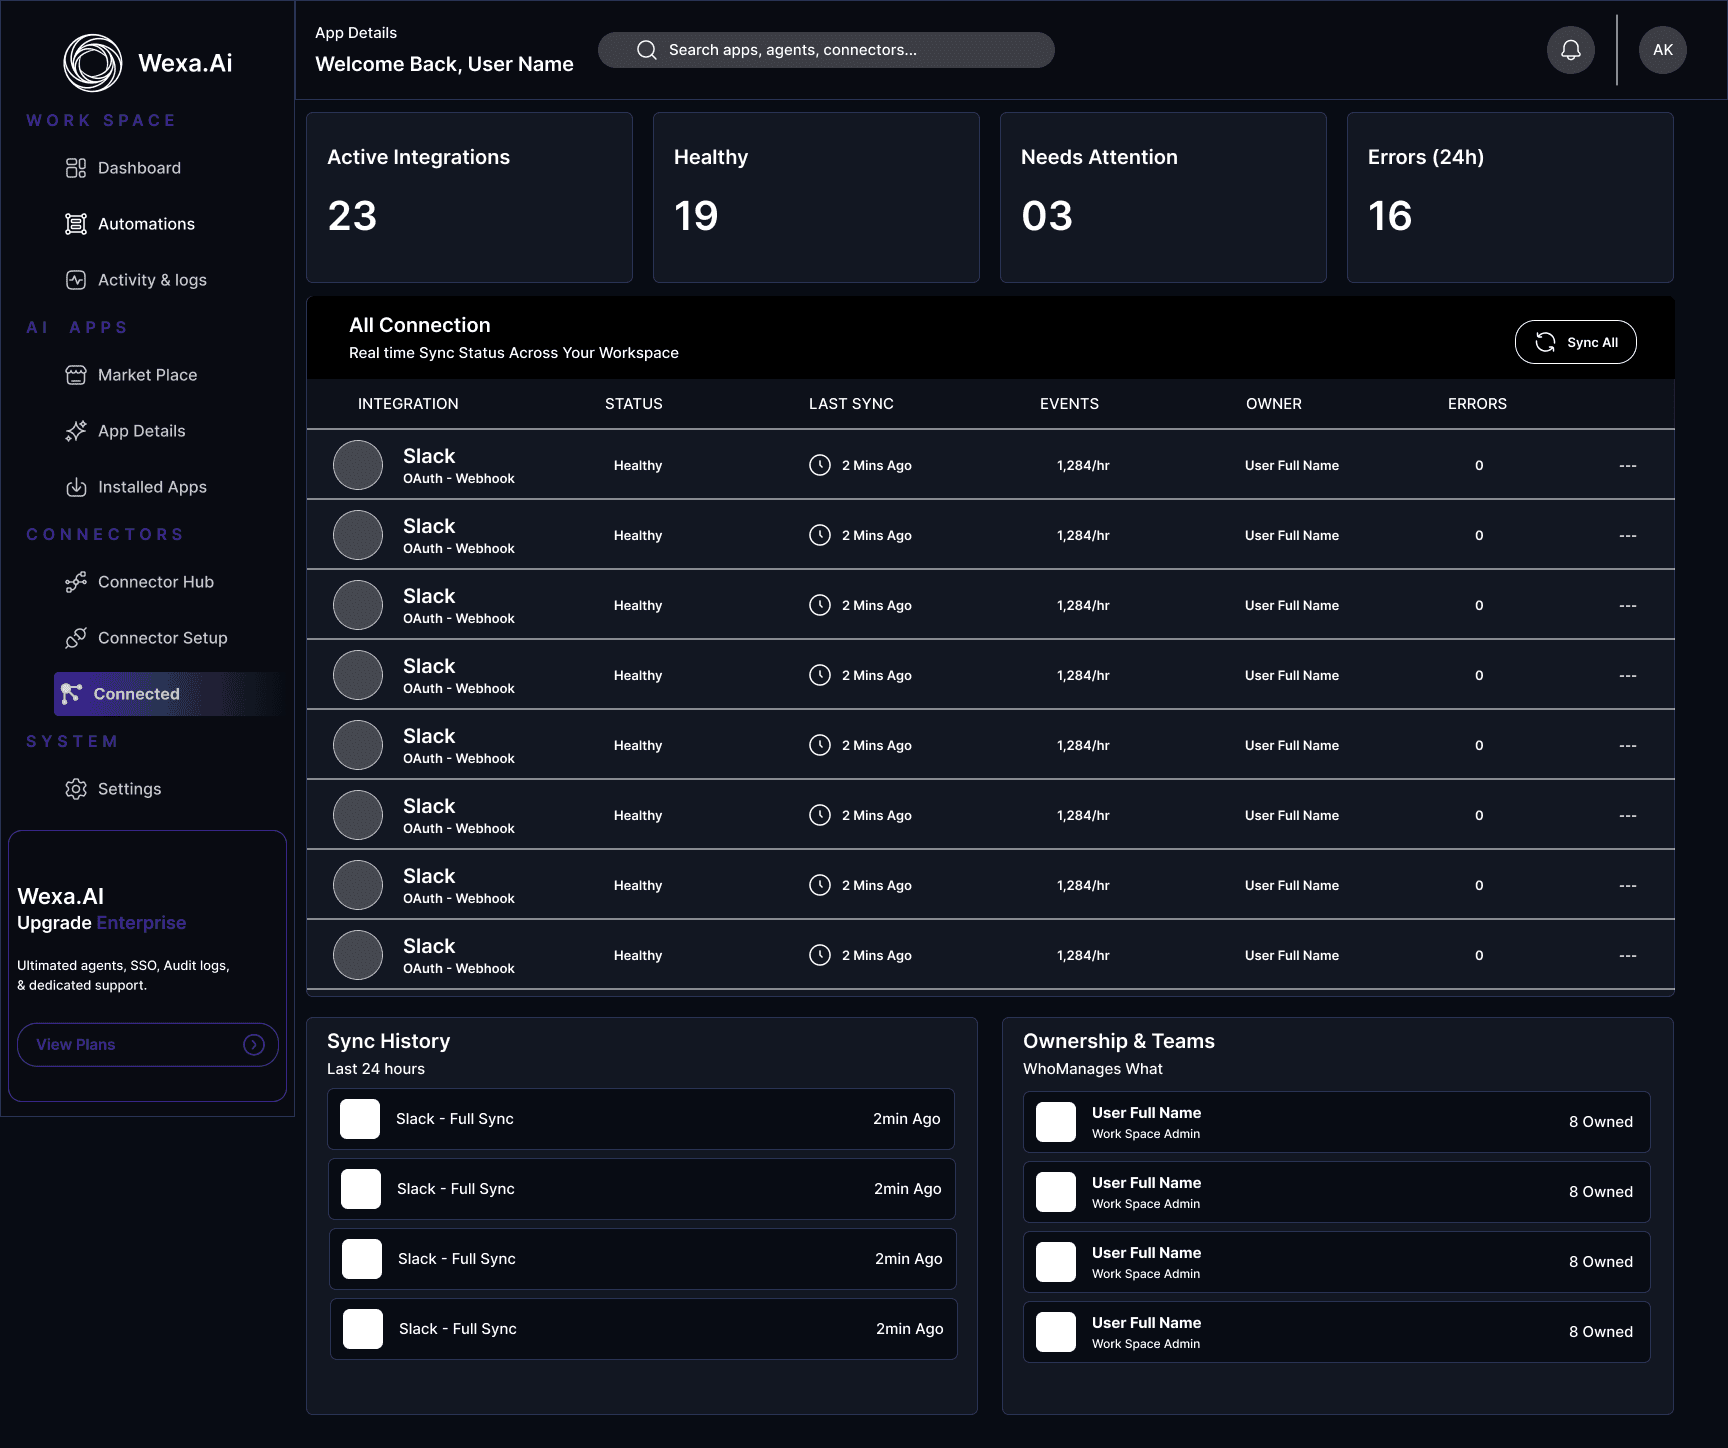Click the Dashboard grid icon
Screen dimensions: 1728x1448
coord(76,168)
